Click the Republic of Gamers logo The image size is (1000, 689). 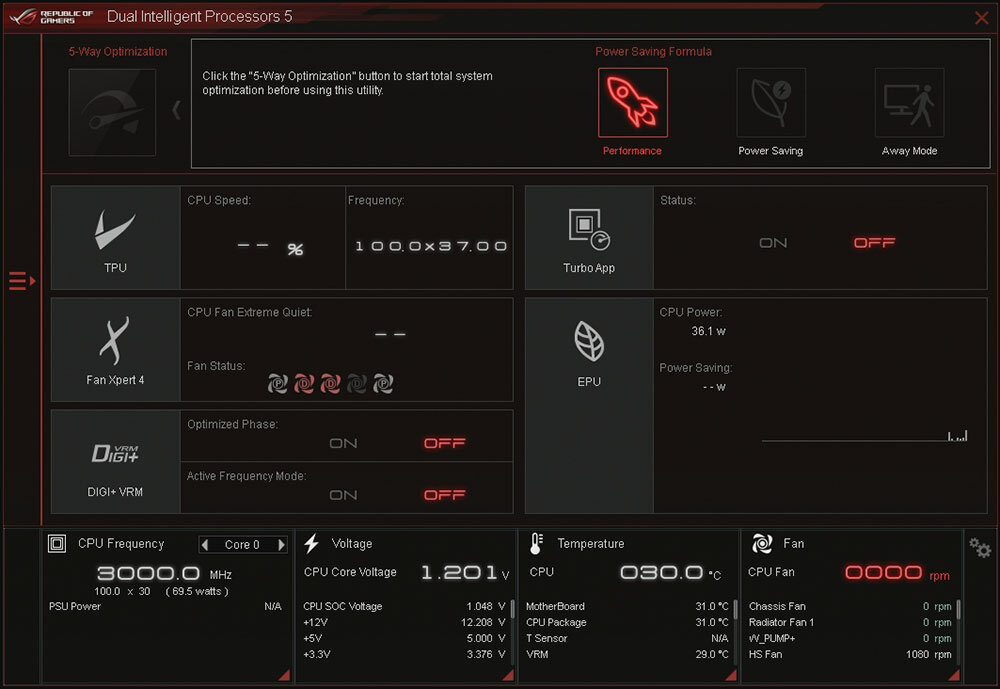coord(52,17)
